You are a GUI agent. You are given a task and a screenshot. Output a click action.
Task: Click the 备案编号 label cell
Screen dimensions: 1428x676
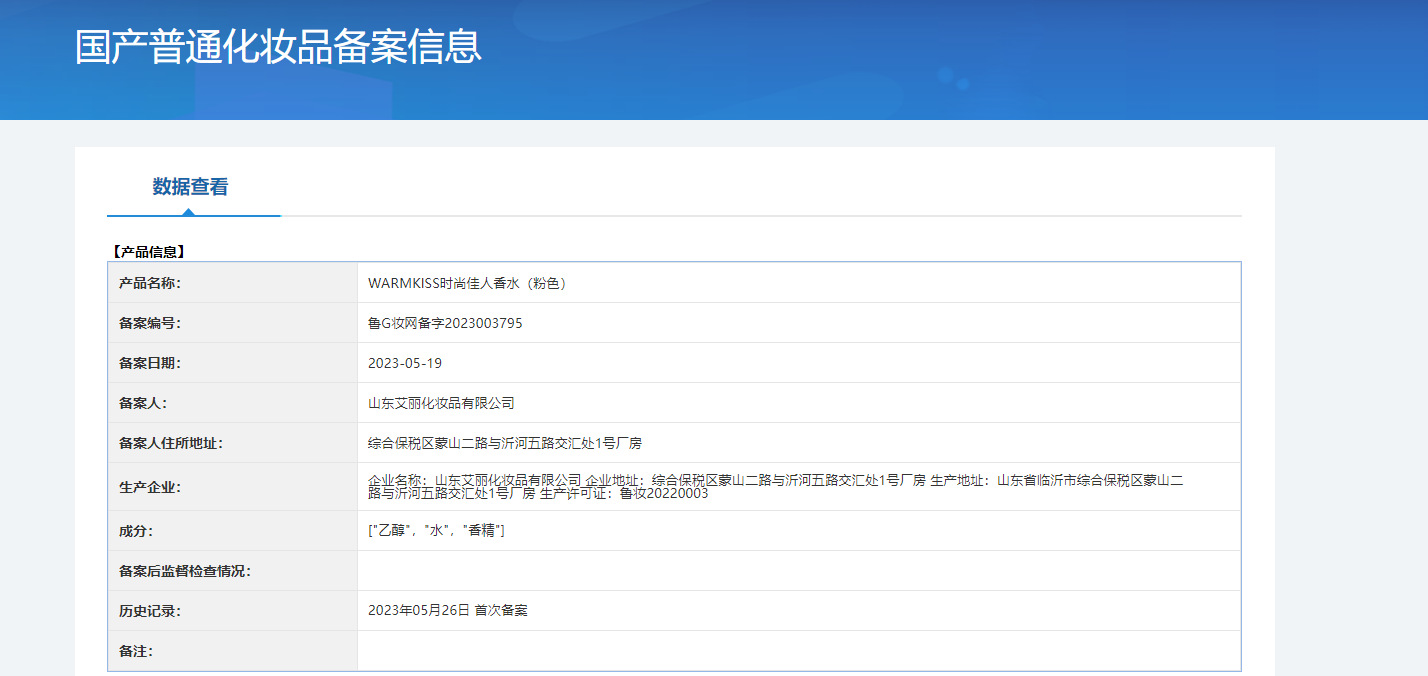tap(233, 323)
